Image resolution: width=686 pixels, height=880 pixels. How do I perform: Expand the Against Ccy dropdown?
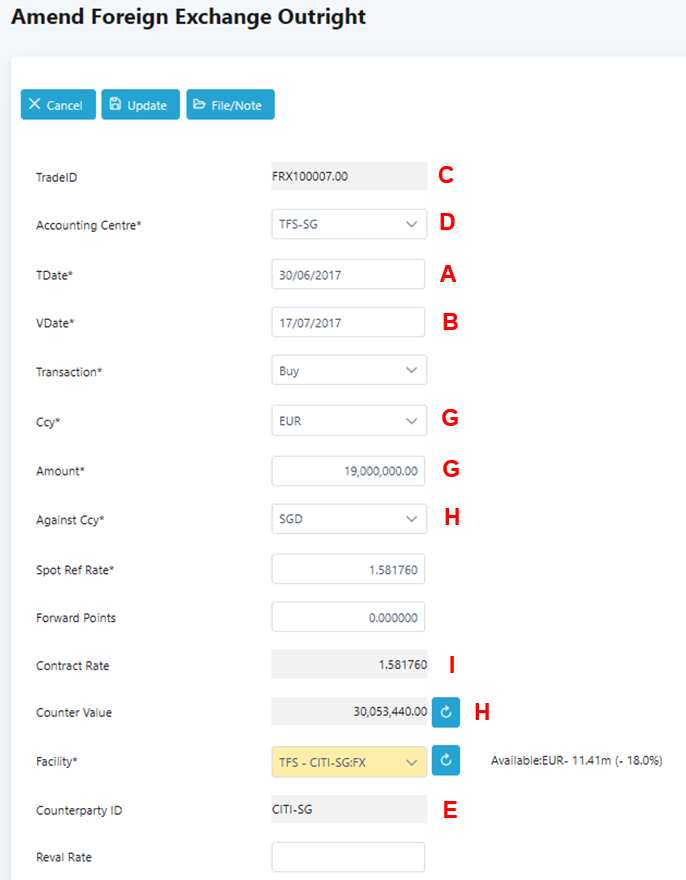[349, 519]
